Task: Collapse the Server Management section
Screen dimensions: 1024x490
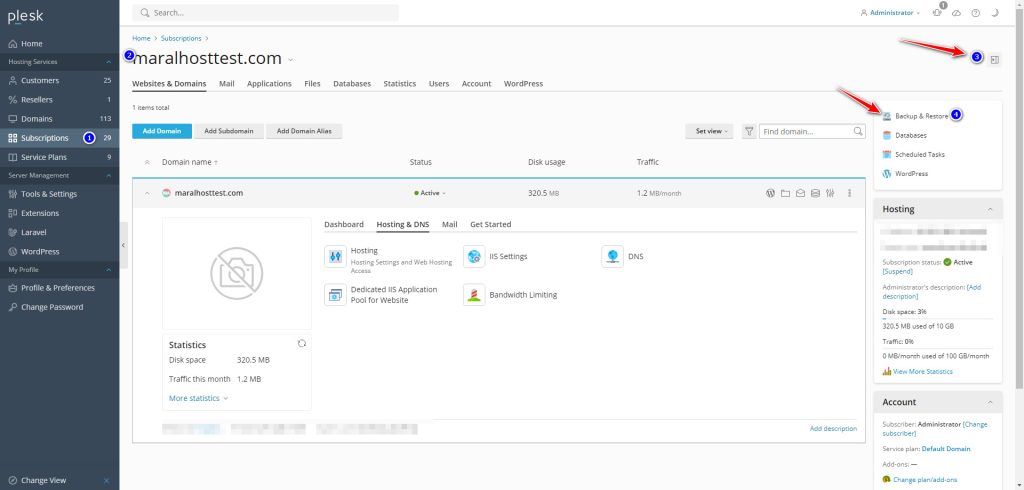Action: (x=108, y=176)
